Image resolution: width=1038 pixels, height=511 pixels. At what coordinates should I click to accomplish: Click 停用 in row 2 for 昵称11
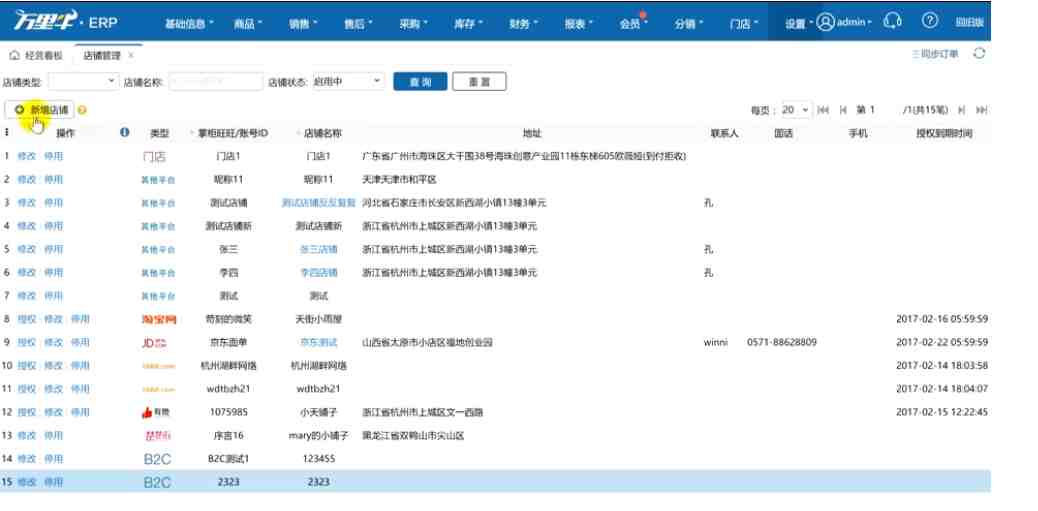53,179
